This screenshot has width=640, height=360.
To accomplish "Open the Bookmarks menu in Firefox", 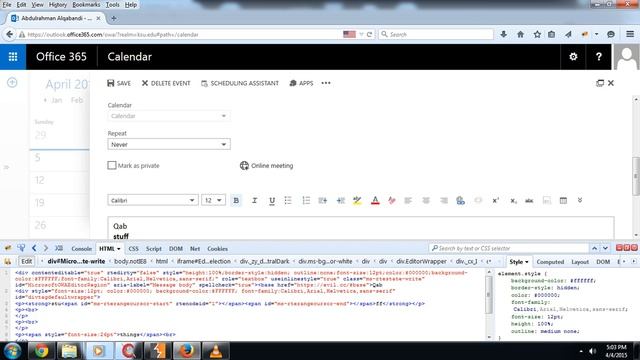I will coord(86,4).
